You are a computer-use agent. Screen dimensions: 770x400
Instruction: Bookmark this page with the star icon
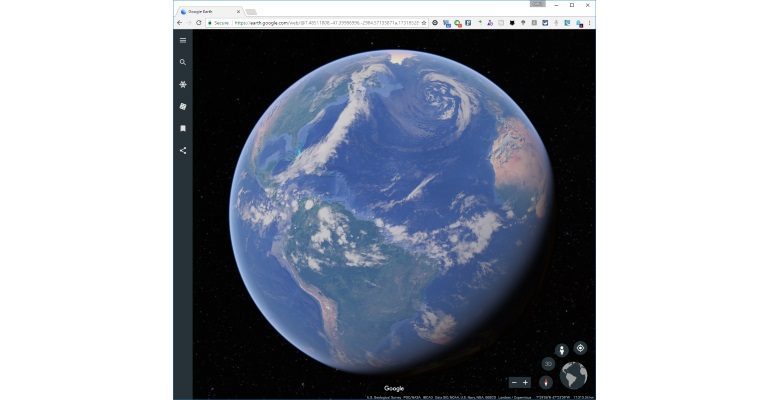coord(424,22)
